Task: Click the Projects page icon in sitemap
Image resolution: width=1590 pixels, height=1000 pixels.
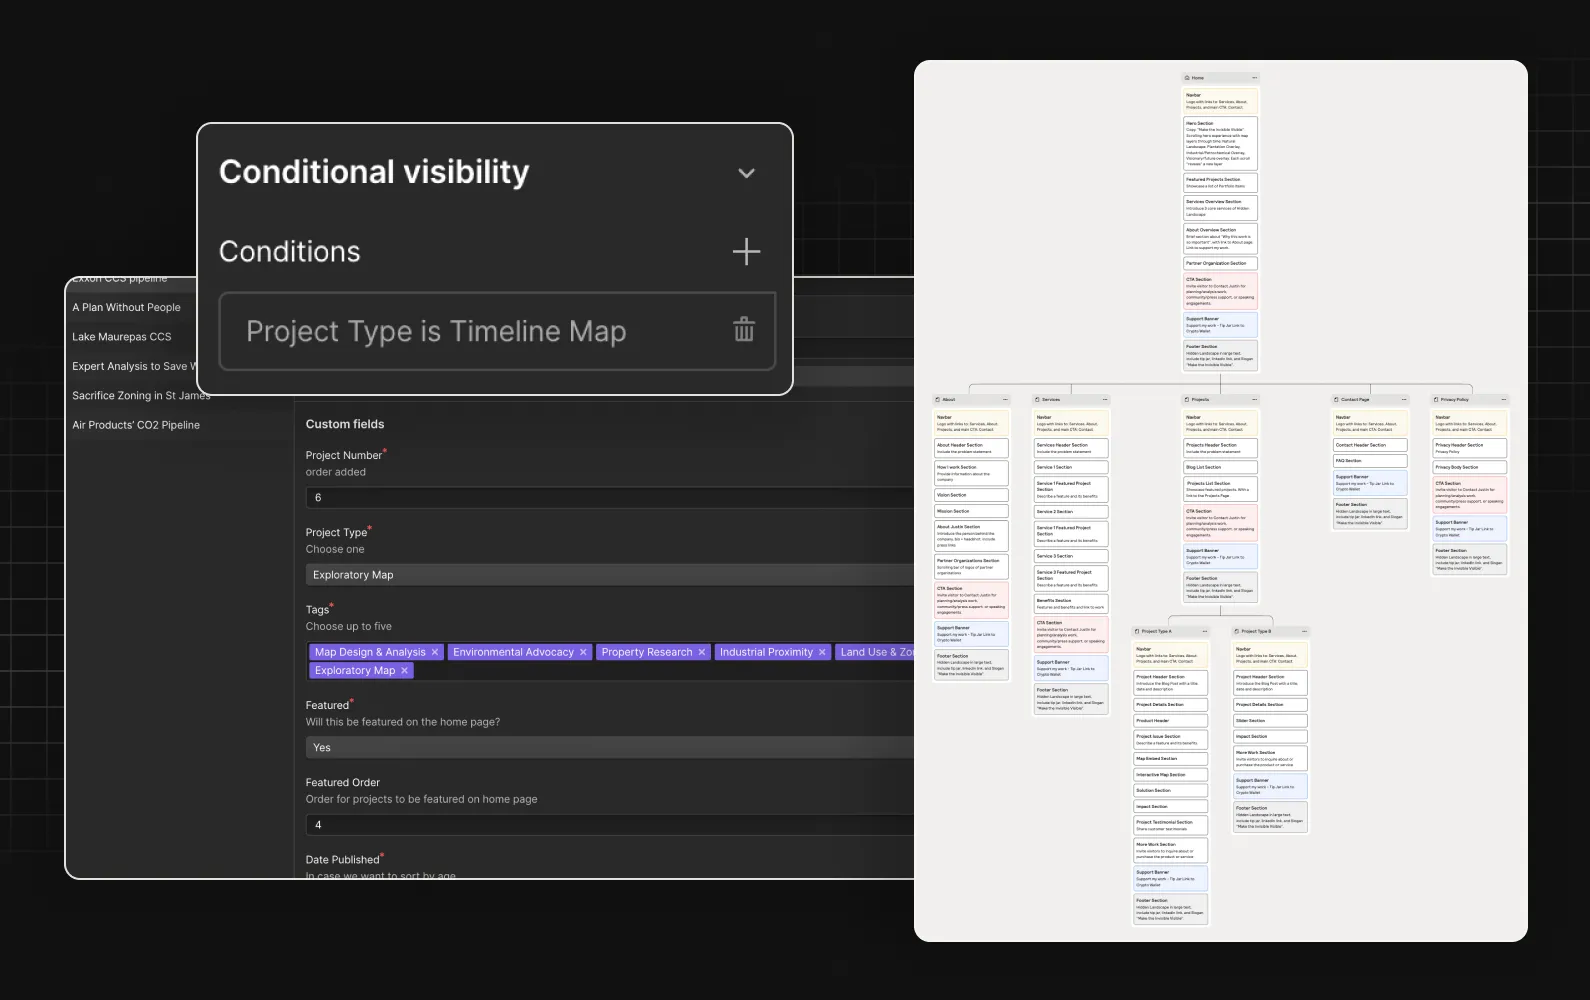Action: coord(1187,400)
